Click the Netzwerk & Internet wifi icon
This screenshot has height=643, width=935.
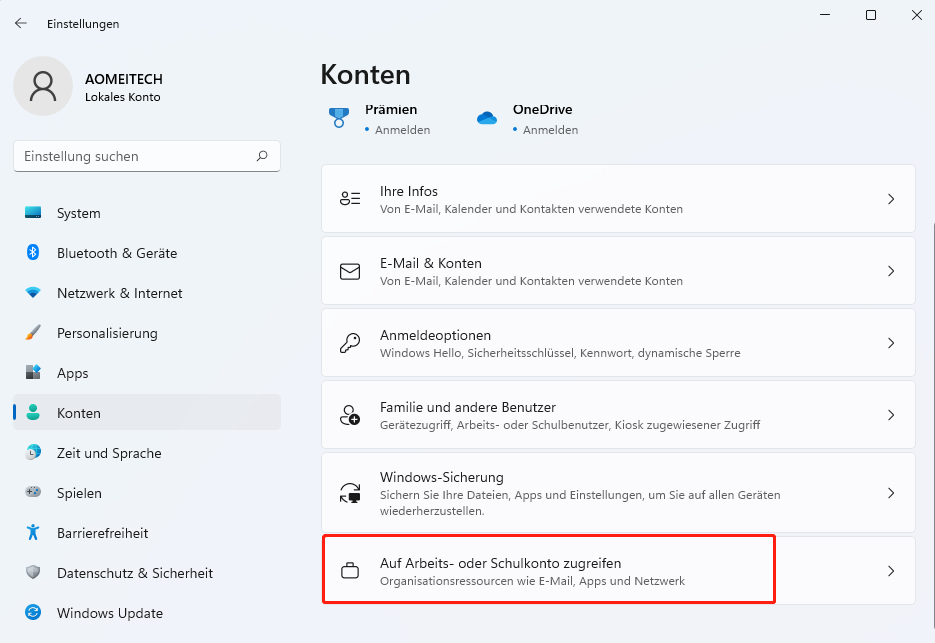[33, 293]
